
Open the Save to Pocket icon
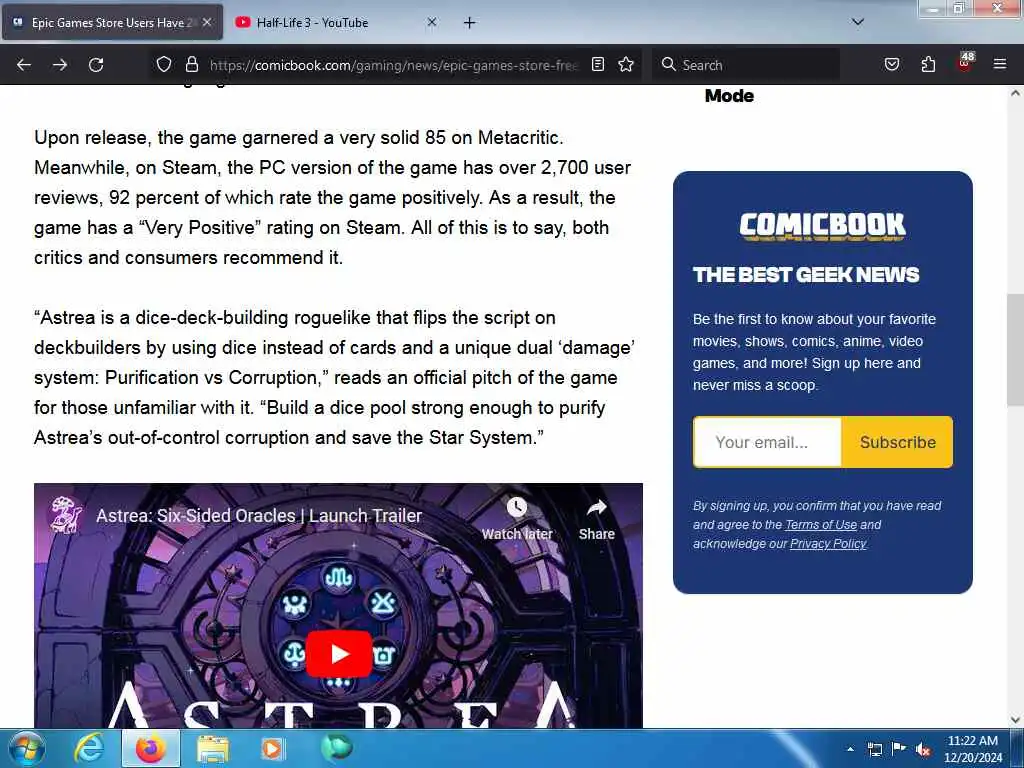pyautogui.click(x=891, y=64)
